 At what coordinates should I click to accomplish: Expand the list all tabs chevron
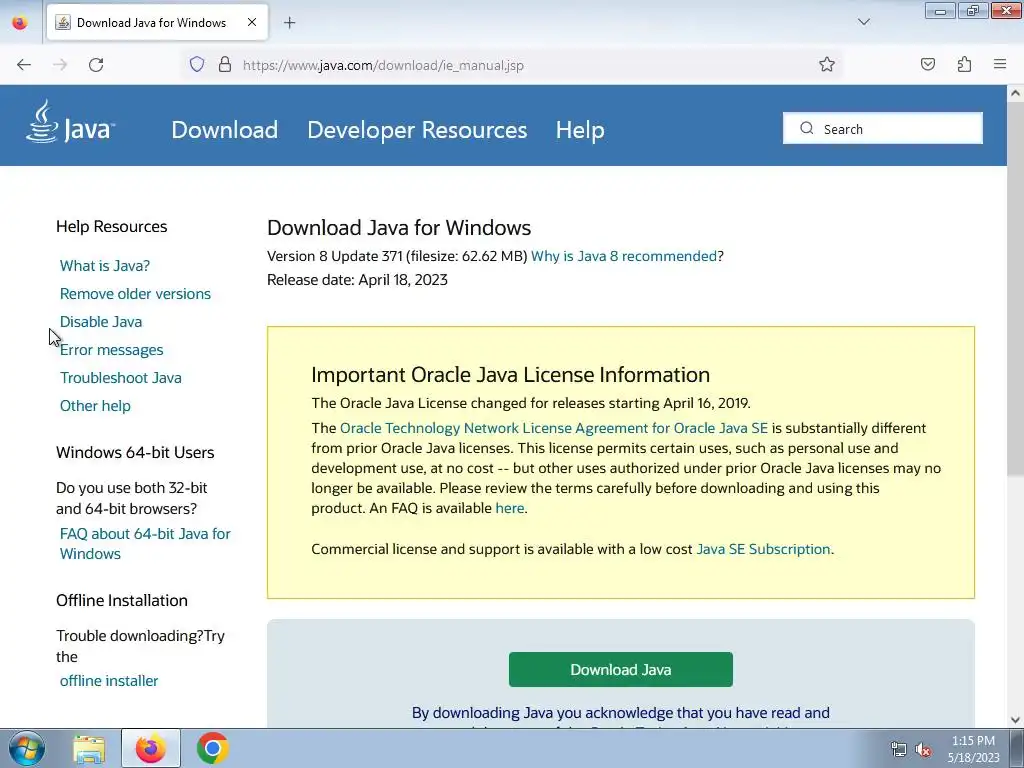[x=864, y=23]
